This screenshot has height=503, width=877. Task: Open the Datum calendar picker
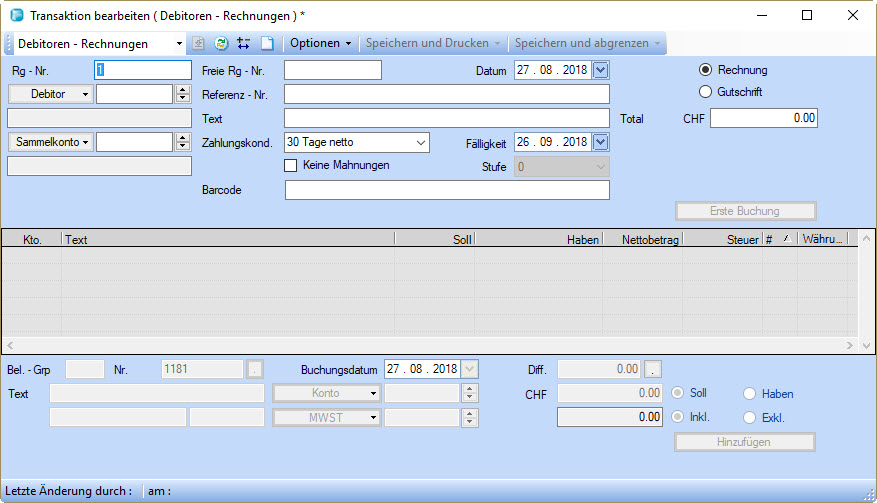coord(600,70)
